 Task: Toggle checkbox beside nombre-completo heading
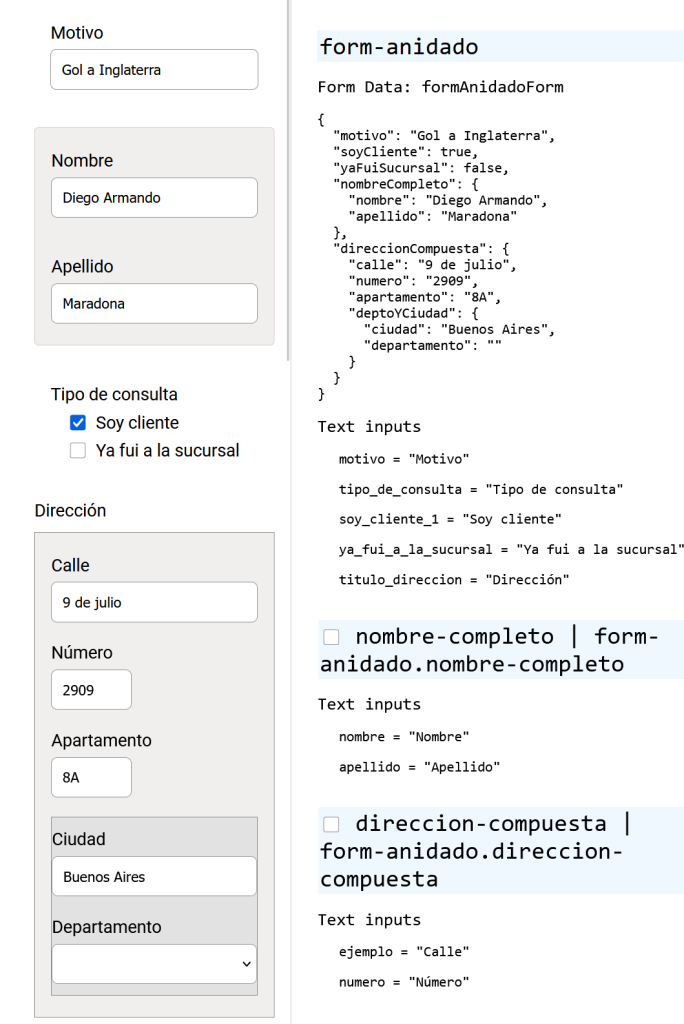point(332,637)
